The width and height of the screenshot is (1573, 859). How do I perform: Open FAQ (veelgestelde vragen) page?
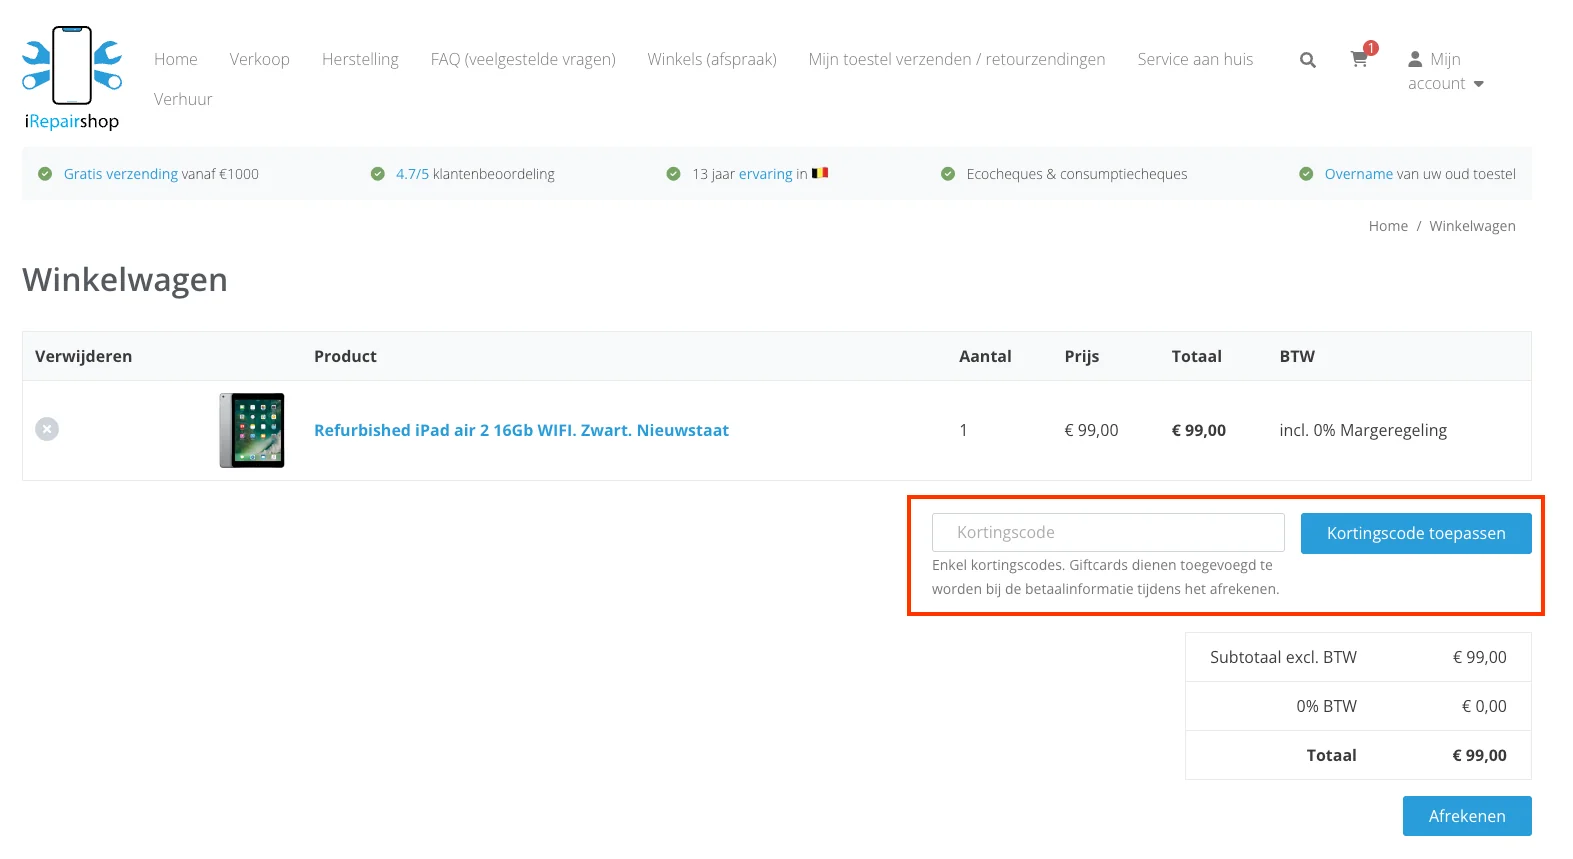[x=523, y=59]
